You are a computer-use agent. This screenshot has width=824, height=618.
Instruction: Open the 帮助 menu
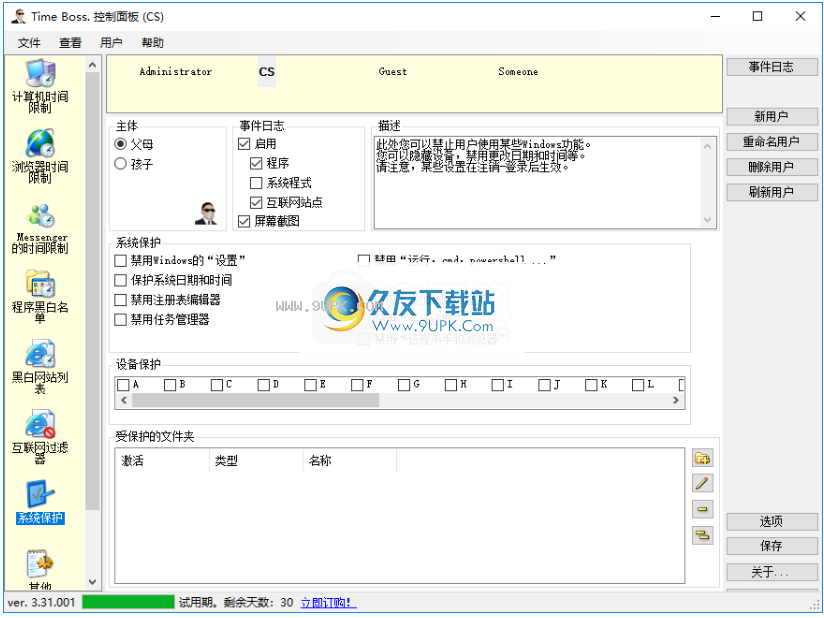(152, 43)
